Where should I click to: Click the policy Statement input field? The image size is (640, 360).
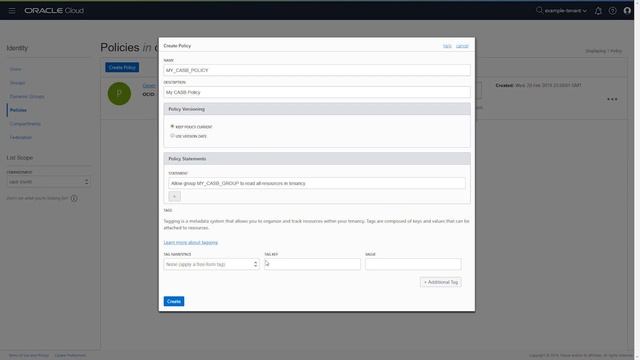(x=317, y=183)
